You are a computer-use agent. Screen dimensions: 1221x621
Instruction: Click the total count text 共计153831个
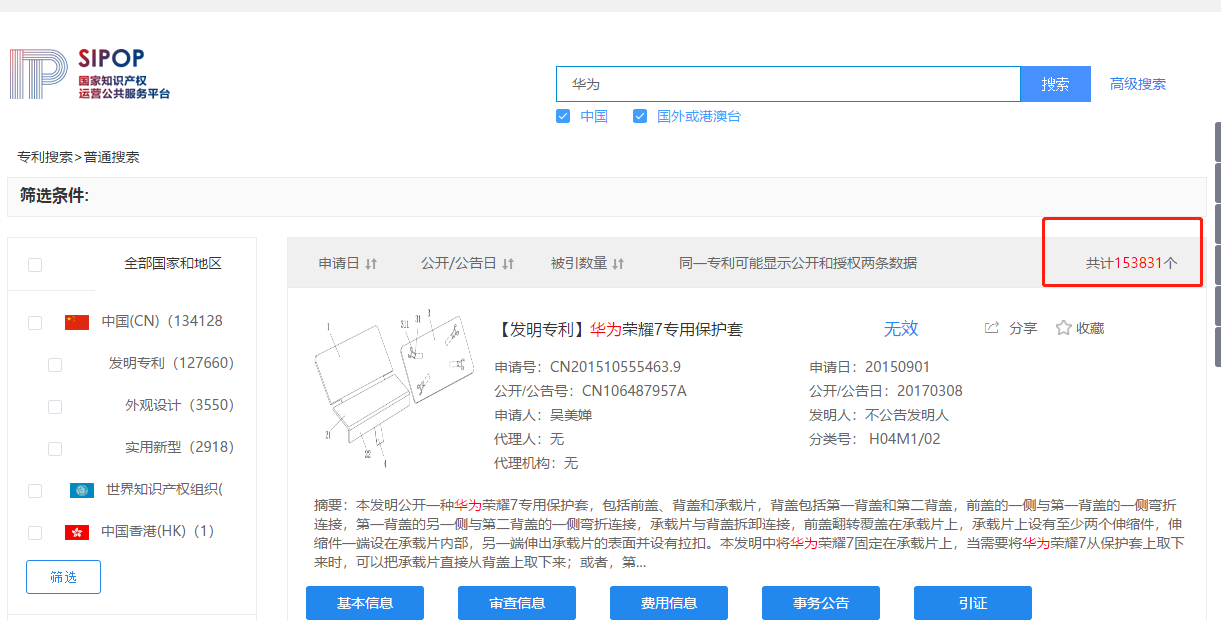pos(1132,263)
